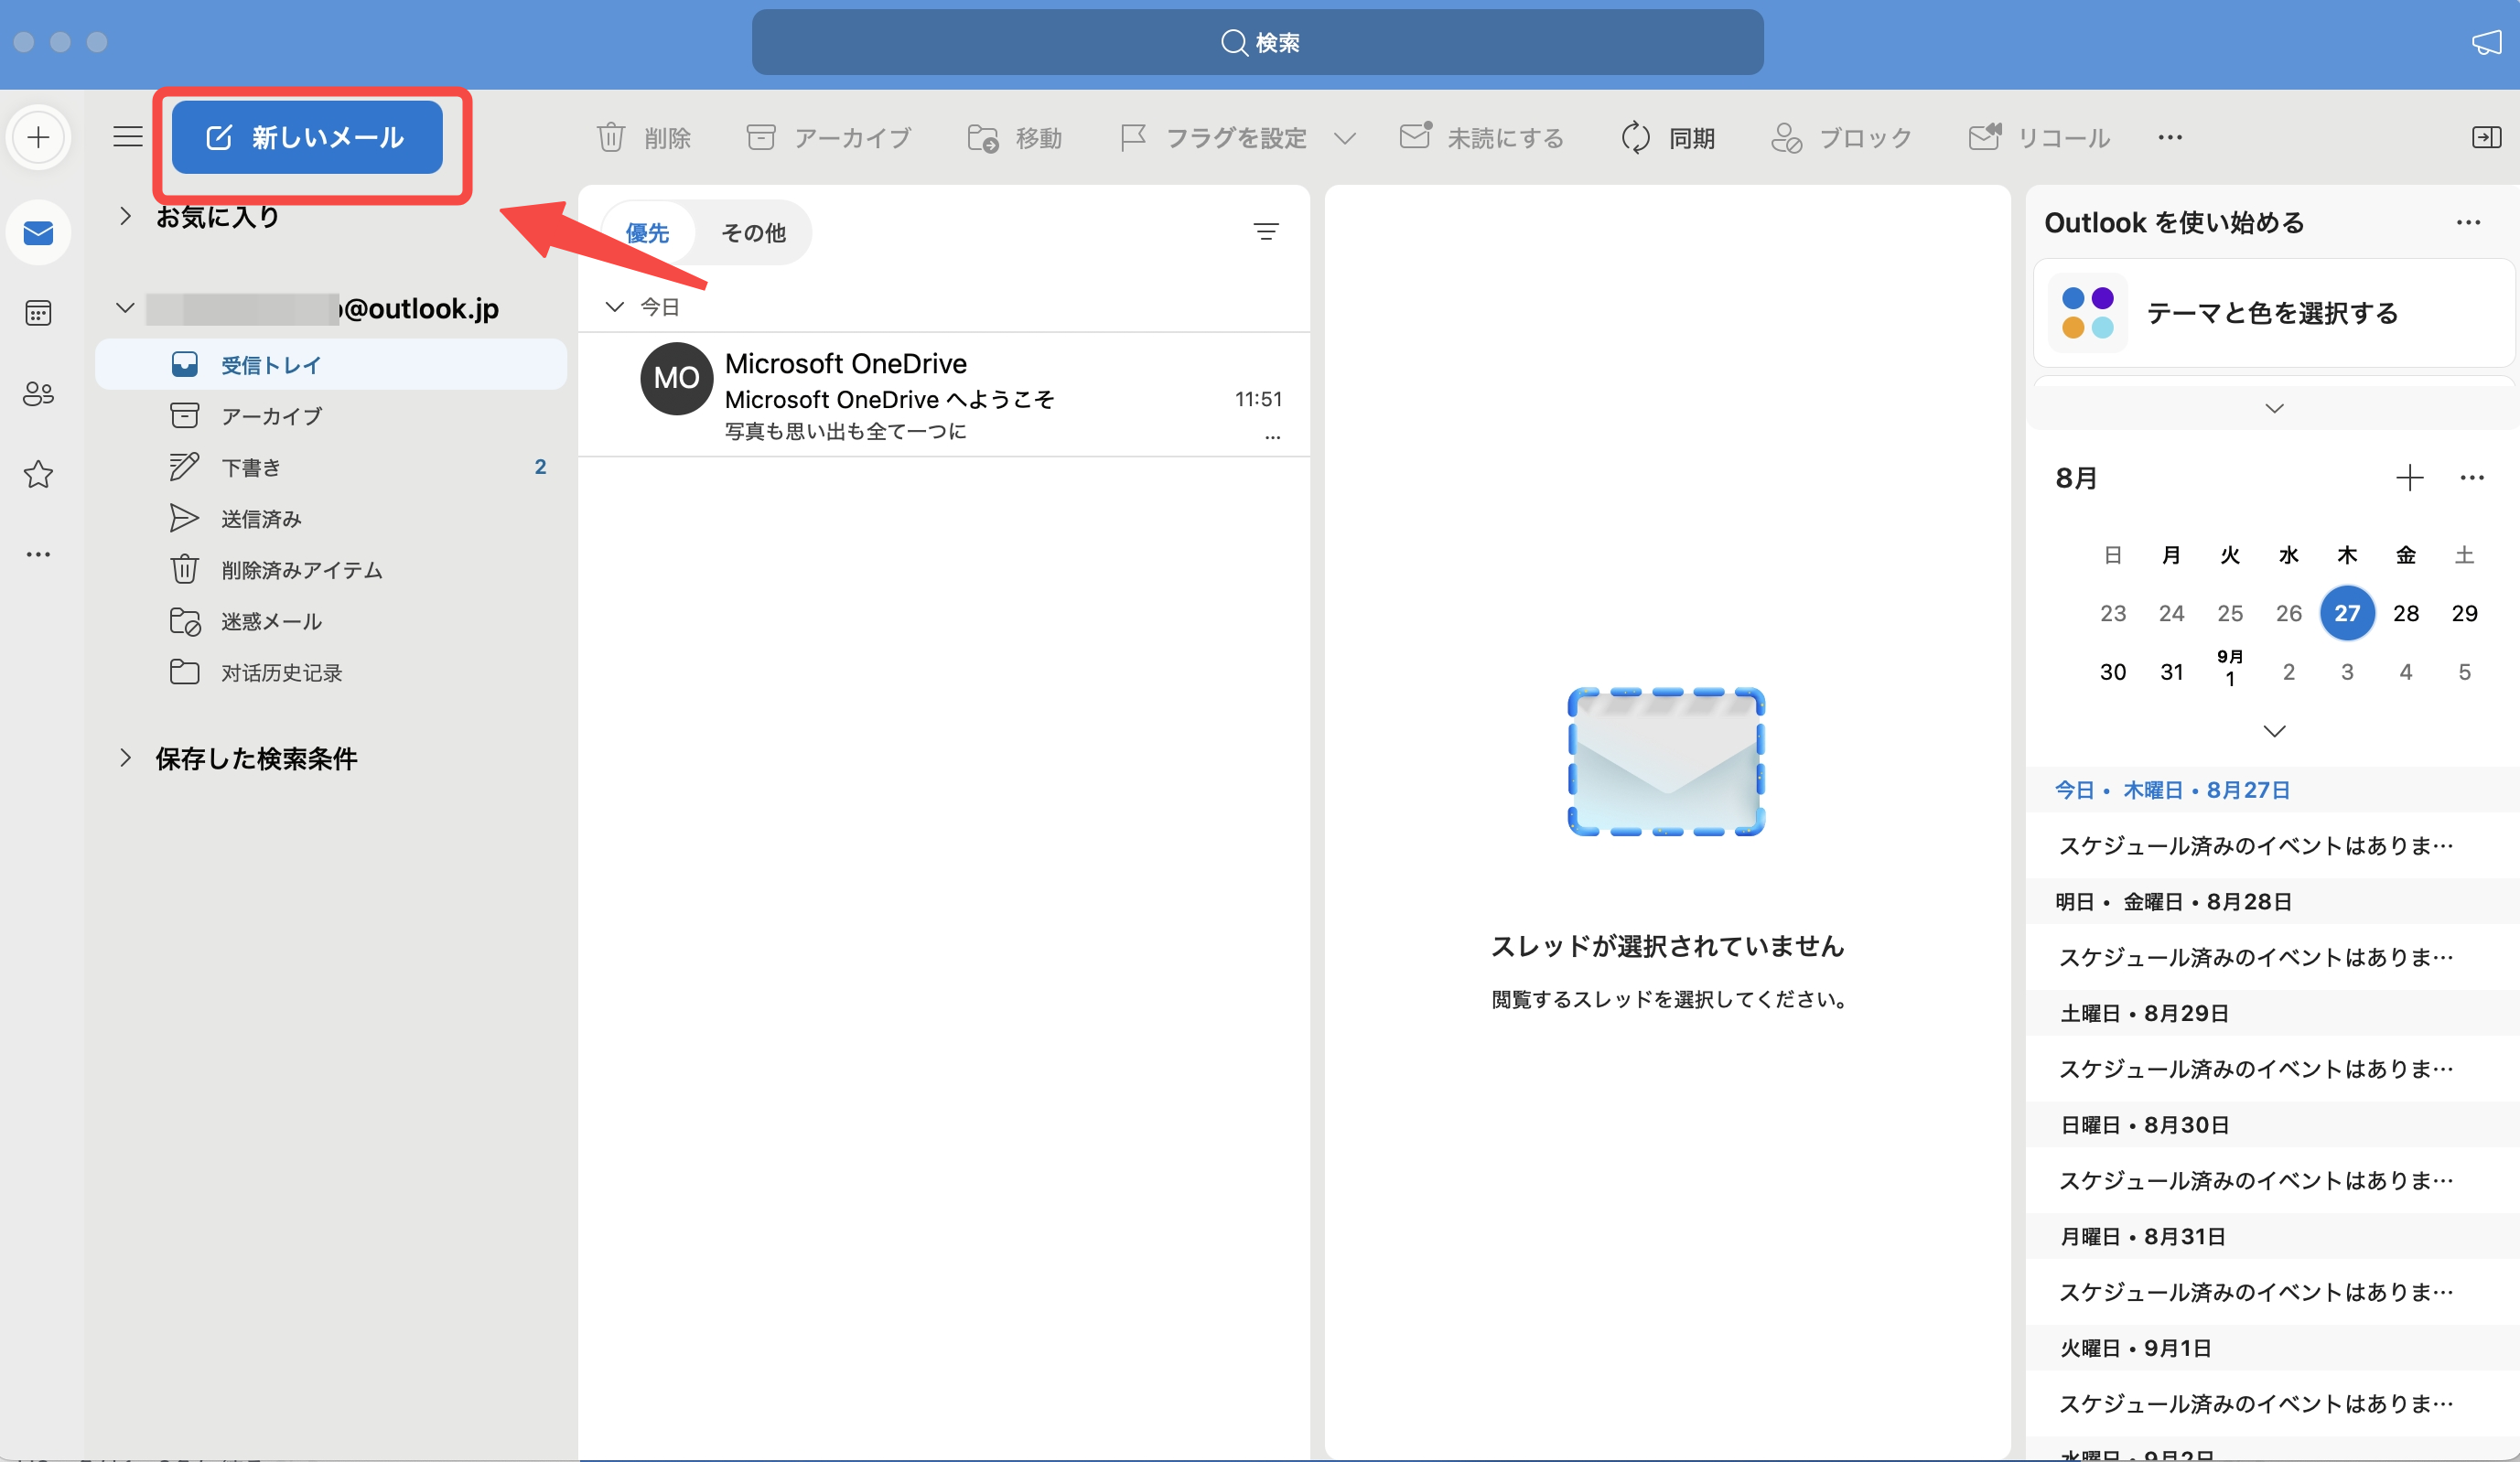Open the flag options dropdown arrow
This screenshot has height=1462, width=2520.
pyautogui.click(x=1345, y=138)
